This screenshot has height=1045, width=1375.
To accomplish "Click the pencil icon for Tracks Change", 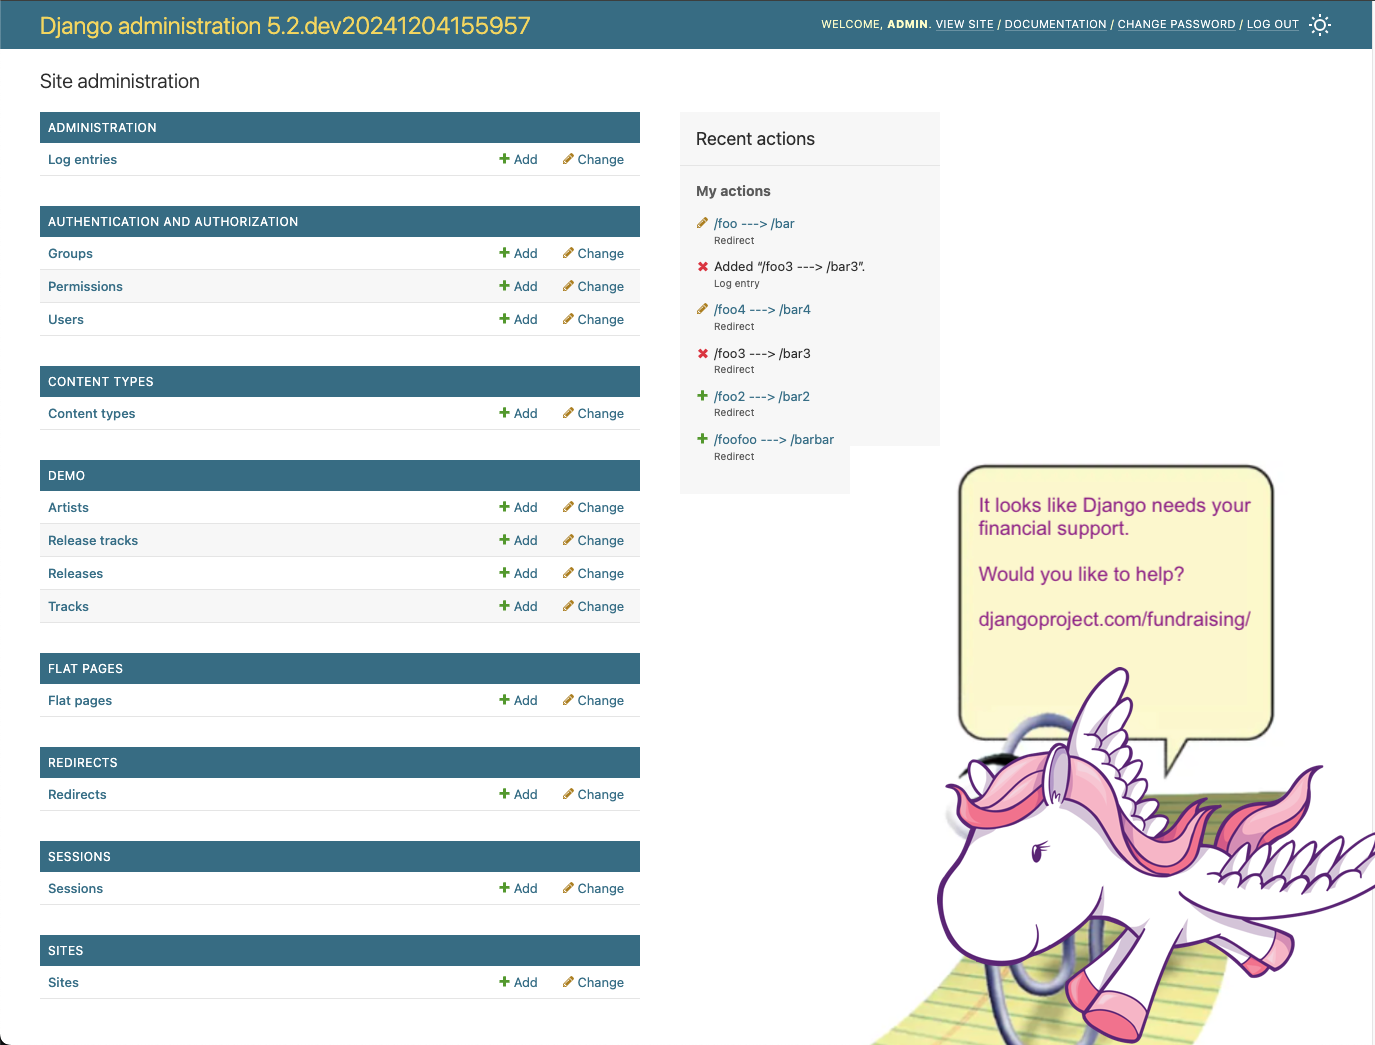I will [568, 606].
